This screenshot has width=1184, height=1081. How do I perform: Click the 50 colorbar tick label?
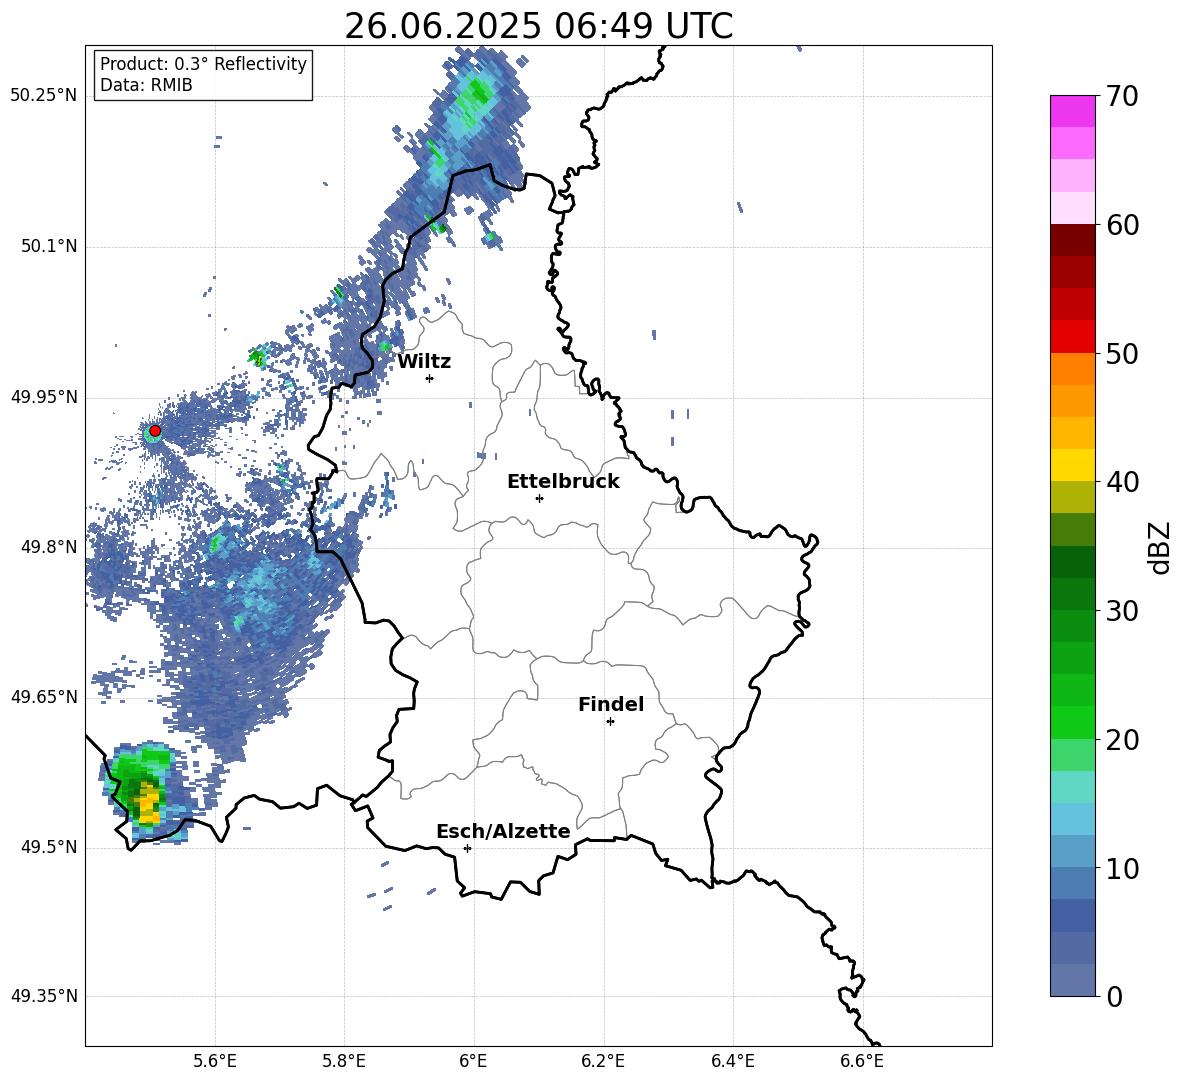point(1121,353)
